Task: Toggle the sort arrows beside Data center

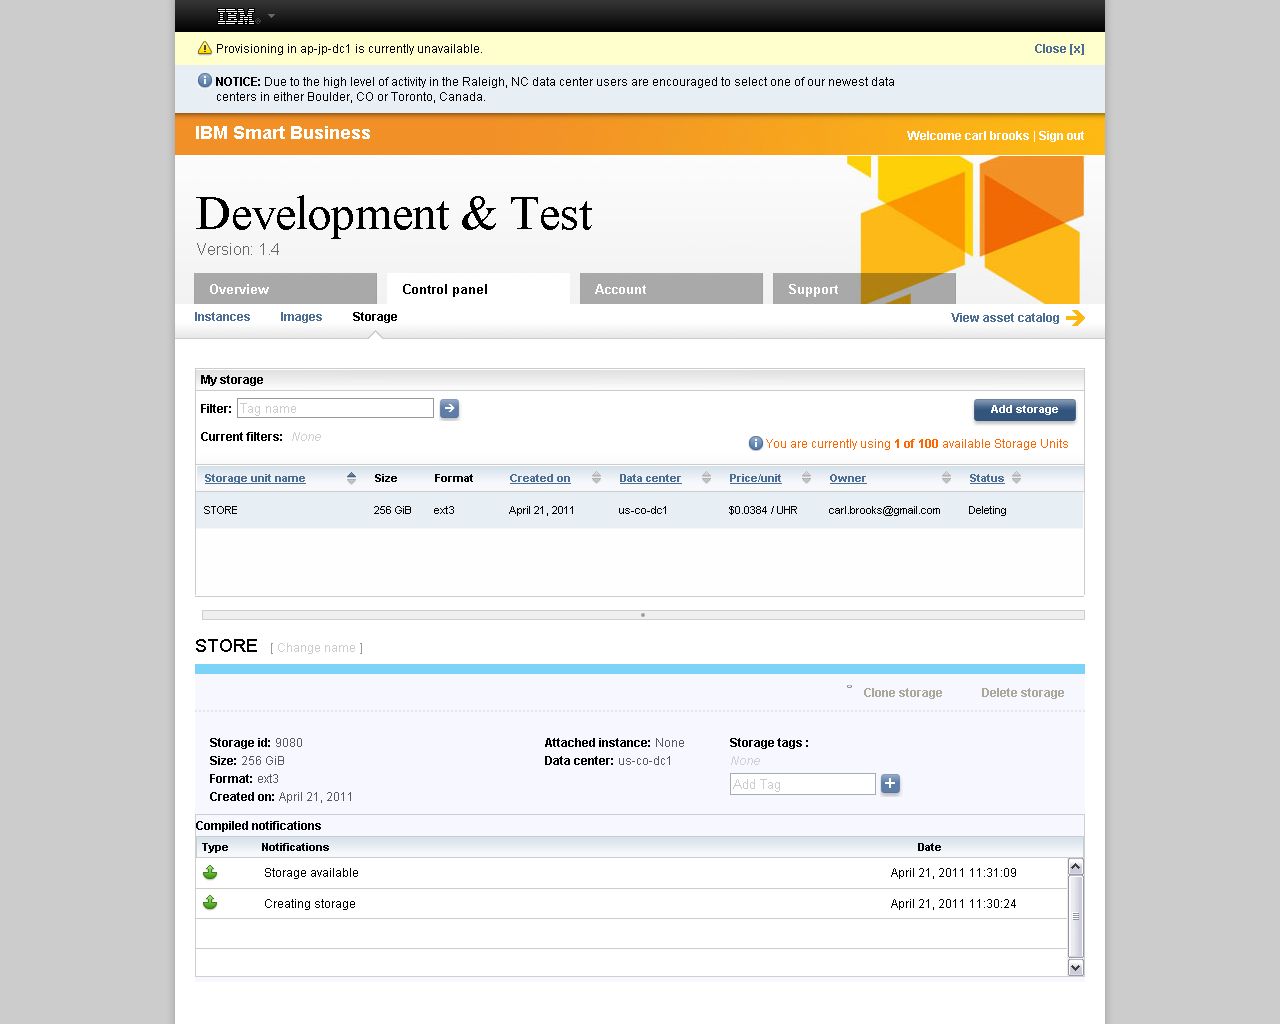Action: pos(706,478)
